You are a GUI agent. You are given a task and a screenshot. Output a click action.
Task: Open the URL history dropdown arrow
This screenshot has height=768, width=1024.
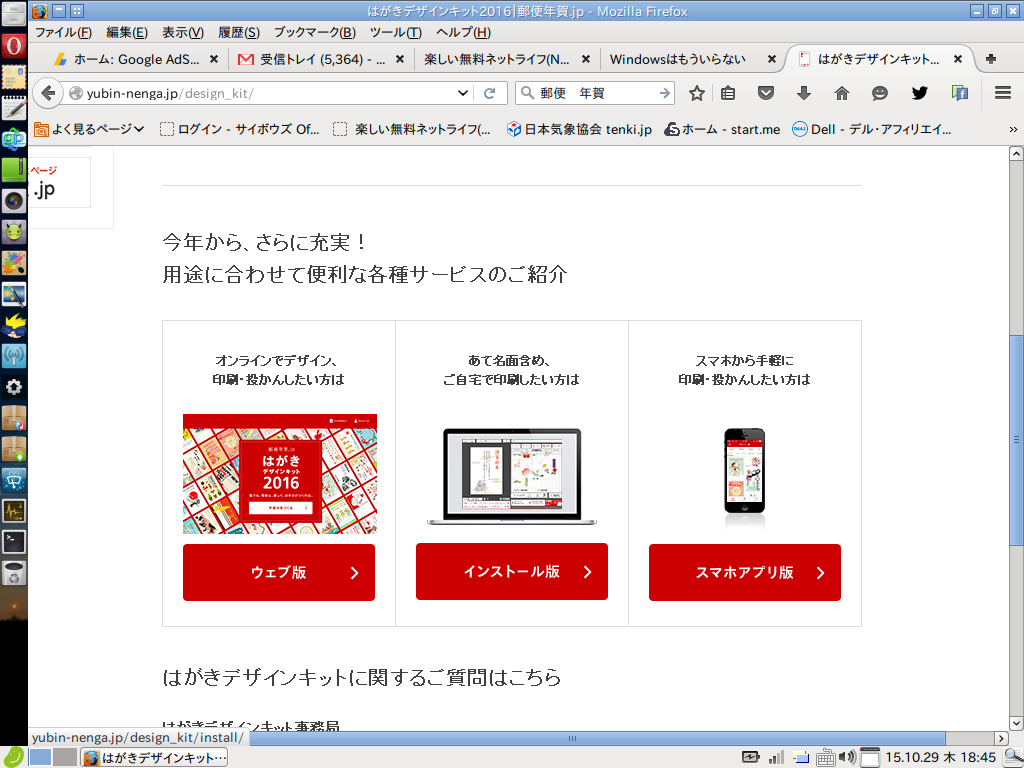coord(463,93)
